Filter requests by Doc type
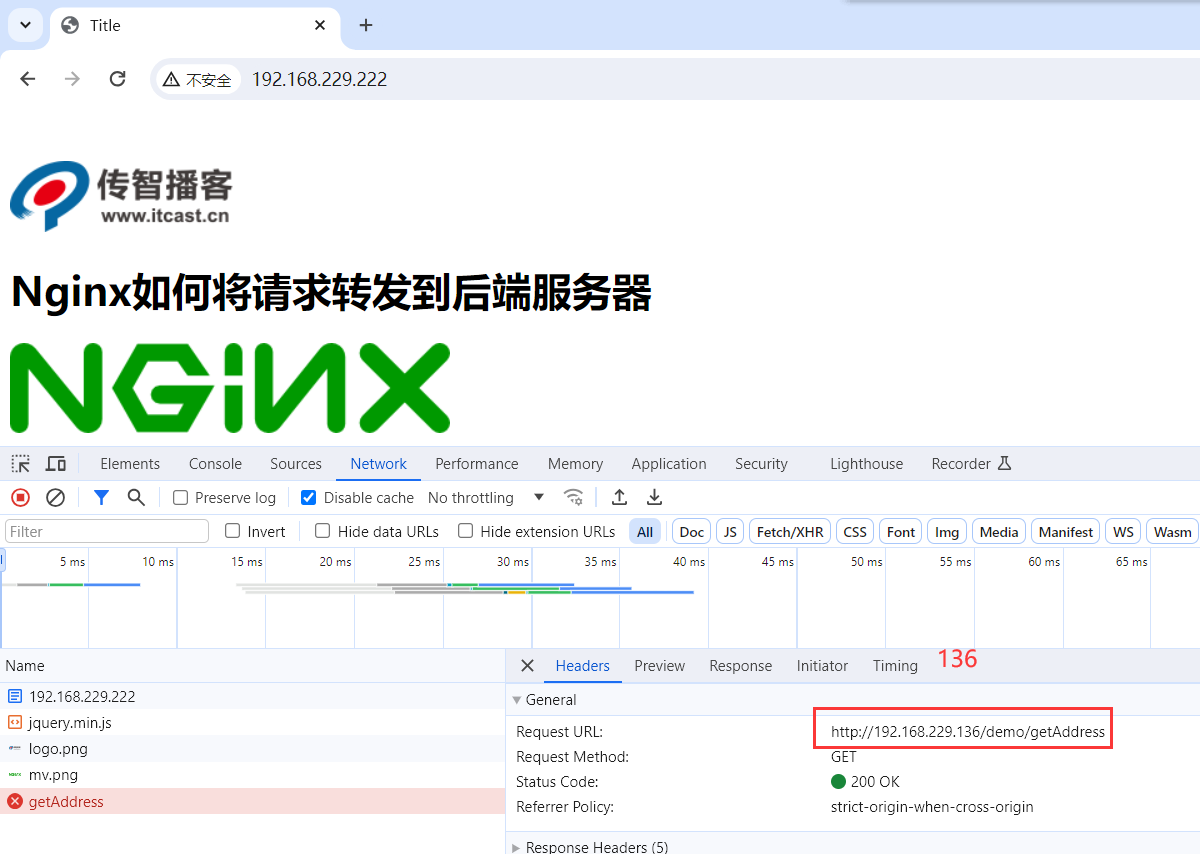 (x=692, y=531)
